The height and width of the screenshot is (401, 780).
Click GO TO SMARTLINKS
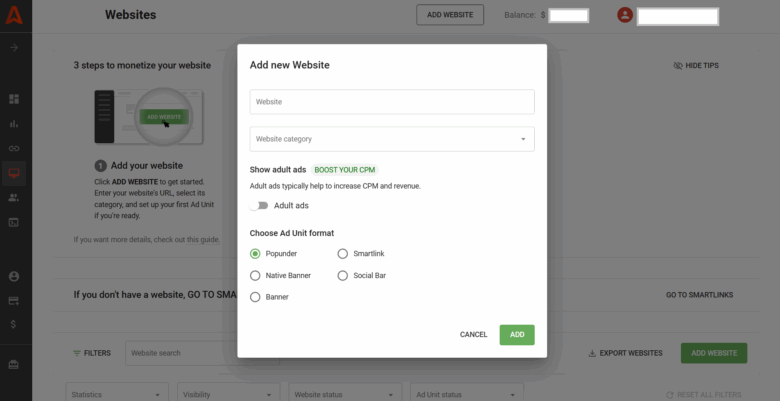699,295
